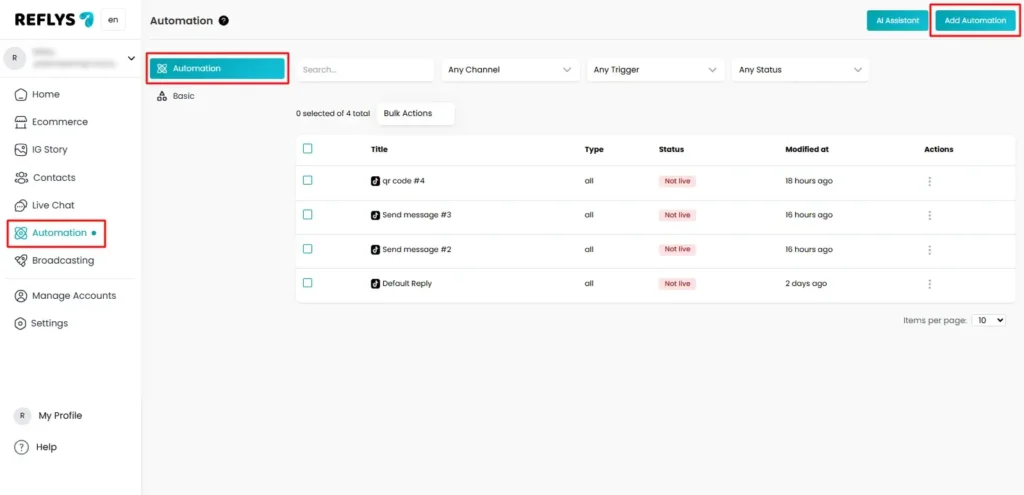The height and width of the screenshot is (495, 1024).
Task: Click the account avatar at sidebar top
Action: [x=14, y=58]
